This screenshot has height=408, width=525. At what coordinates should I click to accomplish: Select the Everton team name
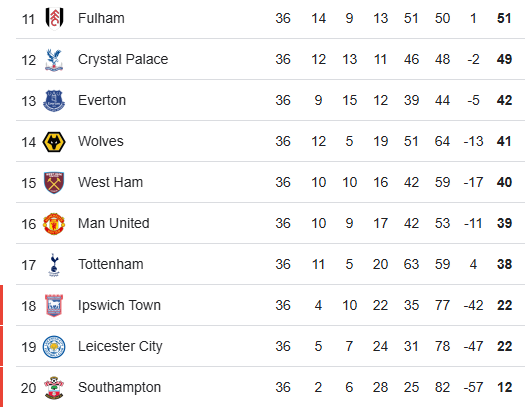[x=102, y=100]
